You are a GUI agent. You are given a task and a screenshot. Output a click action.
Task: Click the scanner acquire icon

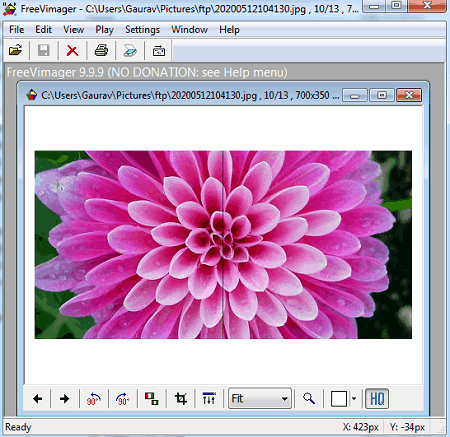(x=130, y=51)
